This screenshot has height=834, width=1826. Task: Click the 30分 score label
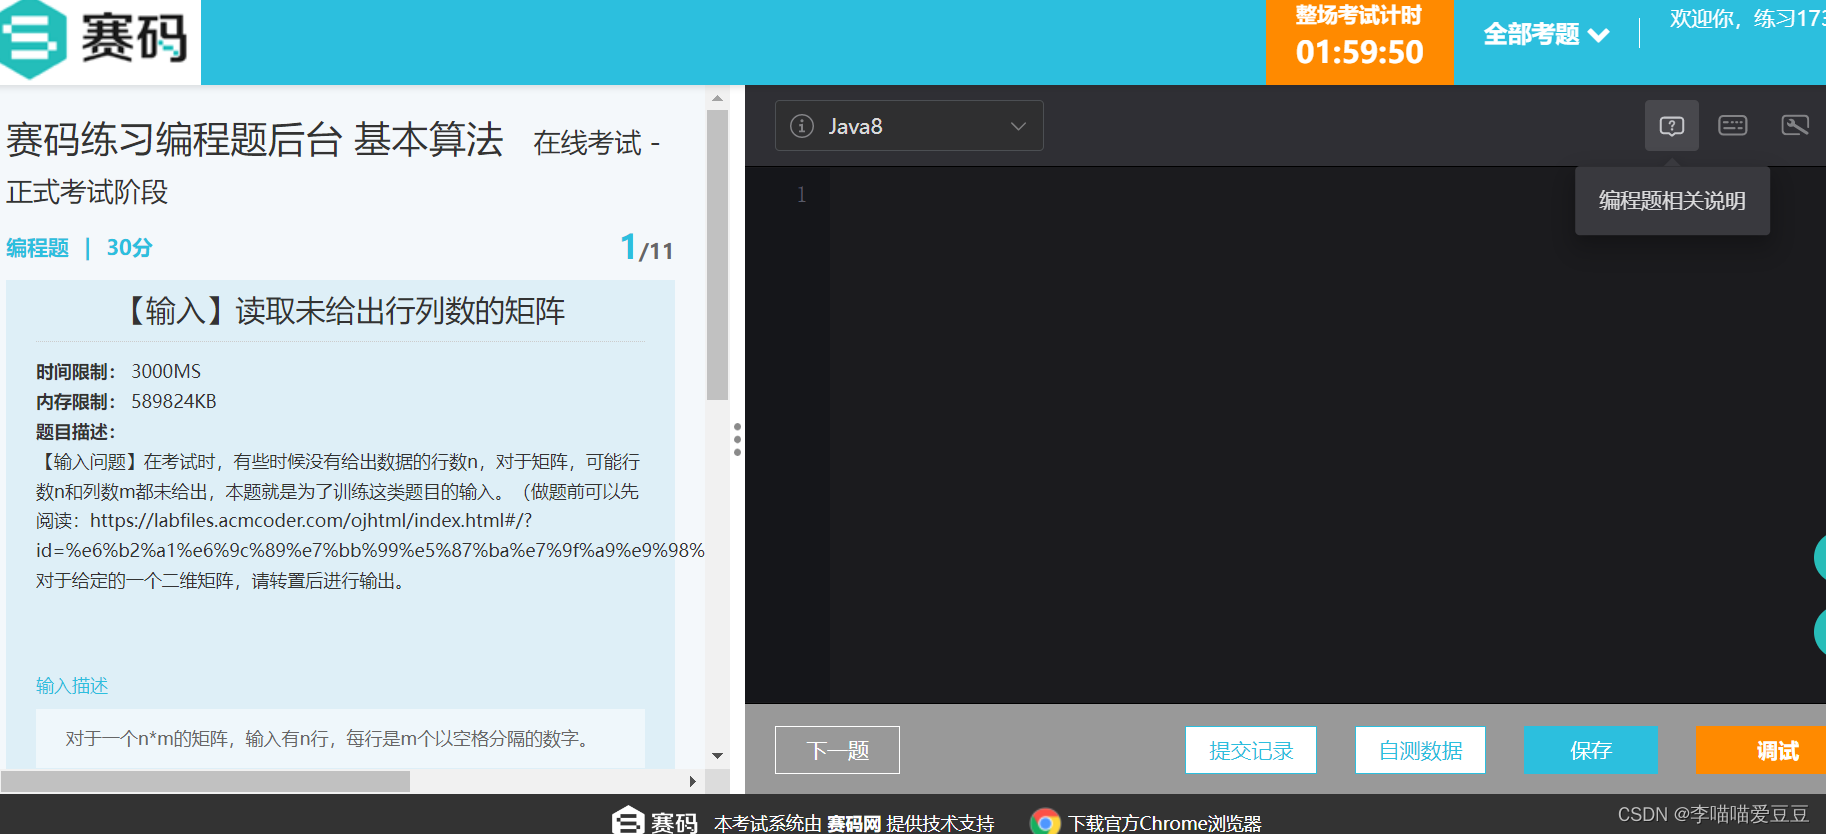(x=129, y=248)
